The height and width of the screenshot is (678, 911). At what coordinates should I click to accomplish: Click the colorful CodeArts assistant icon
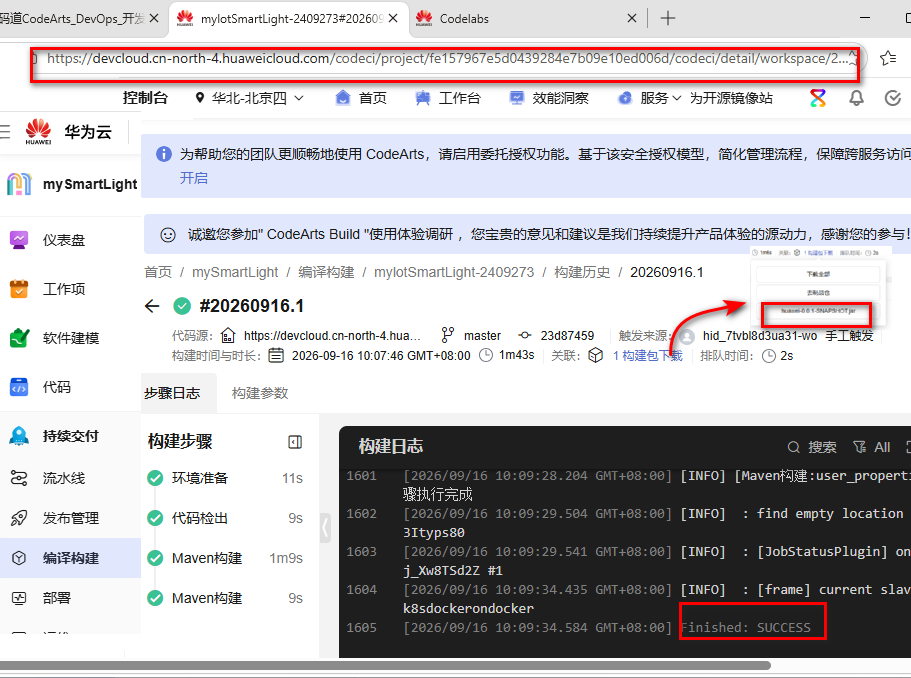click(x=818, y=98)
